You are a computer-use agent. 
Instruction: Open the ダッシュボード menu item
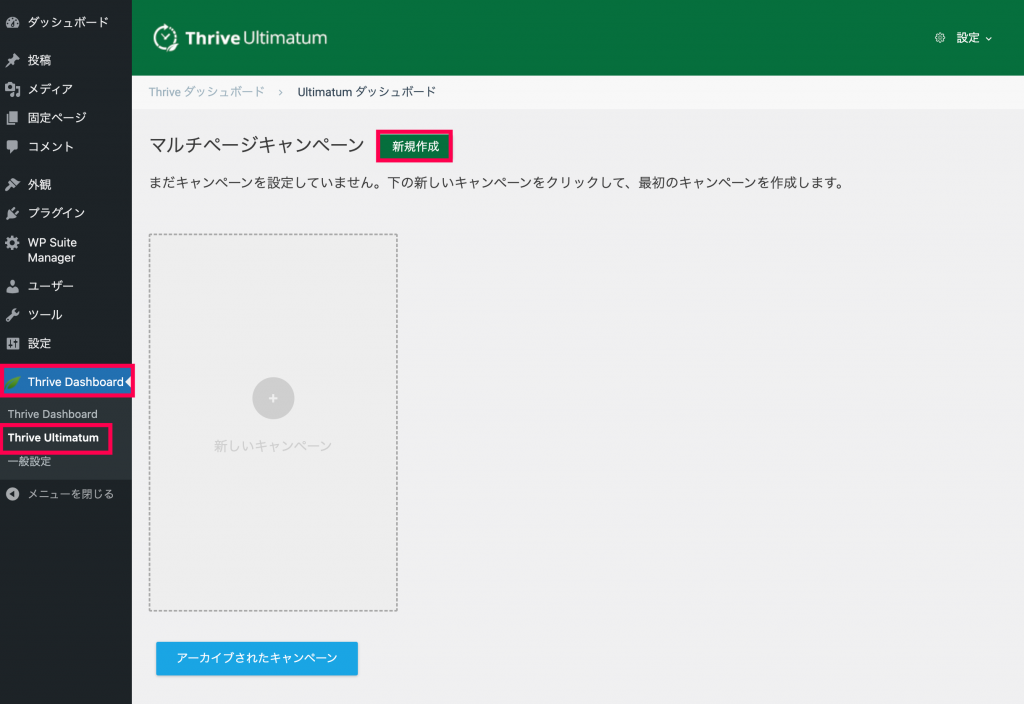65,22
